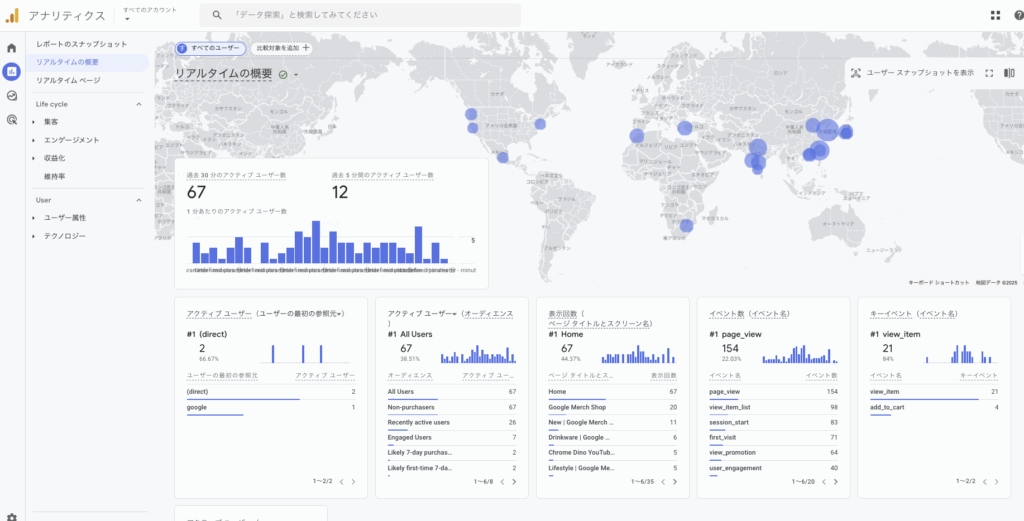Select リアルタイム ページ in sidebar
Screen dimensions: 1024x521
tap(68, 80)
